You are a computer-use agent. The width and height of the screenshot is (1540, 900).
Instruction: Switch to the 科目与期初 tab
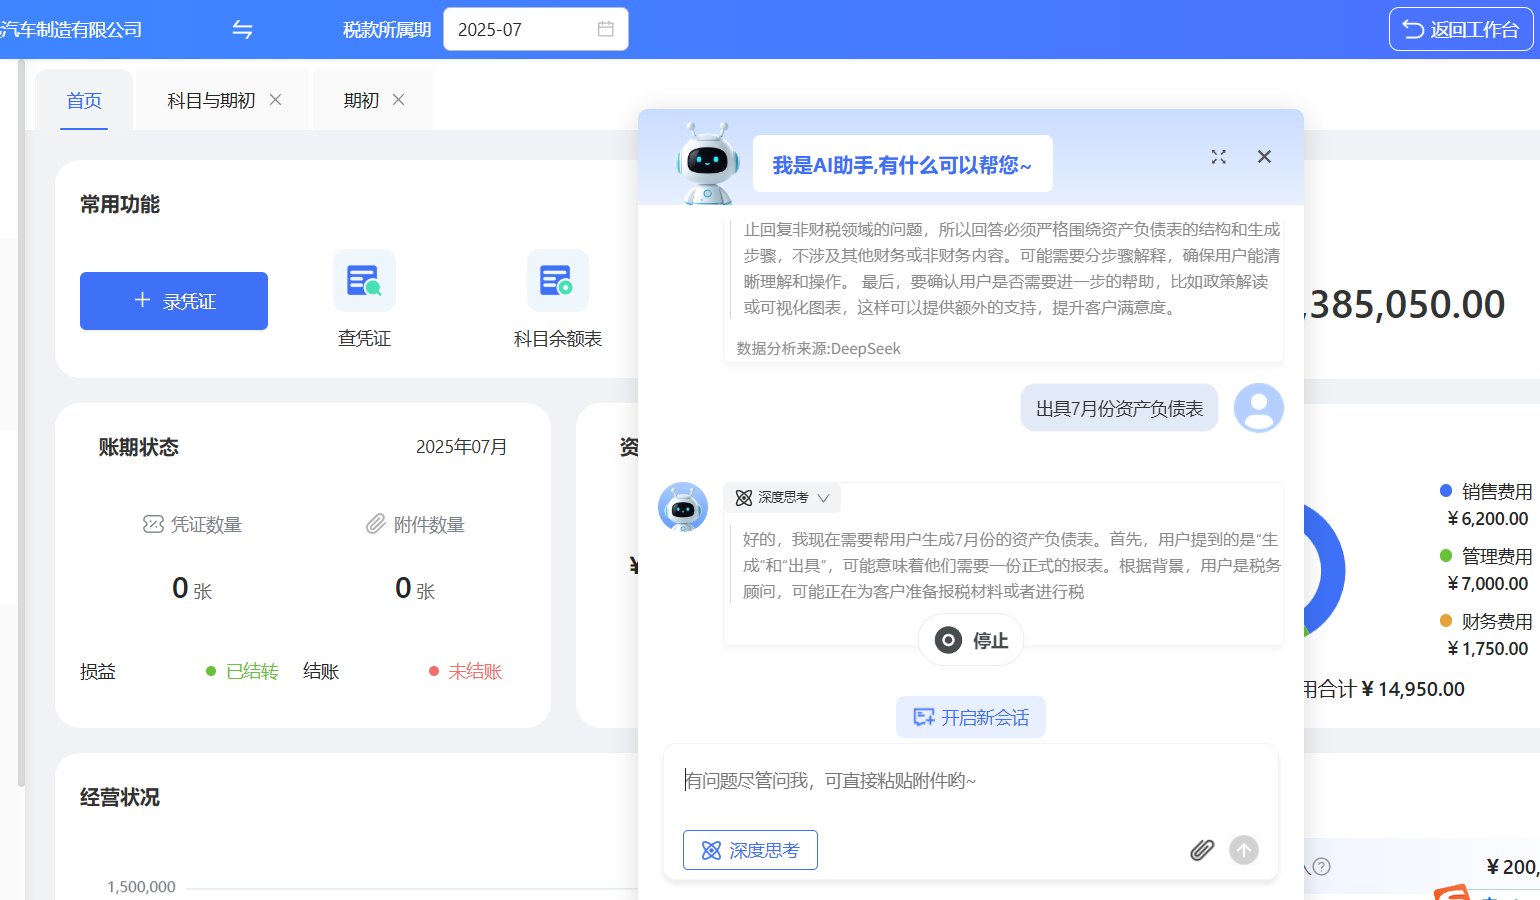211,101
